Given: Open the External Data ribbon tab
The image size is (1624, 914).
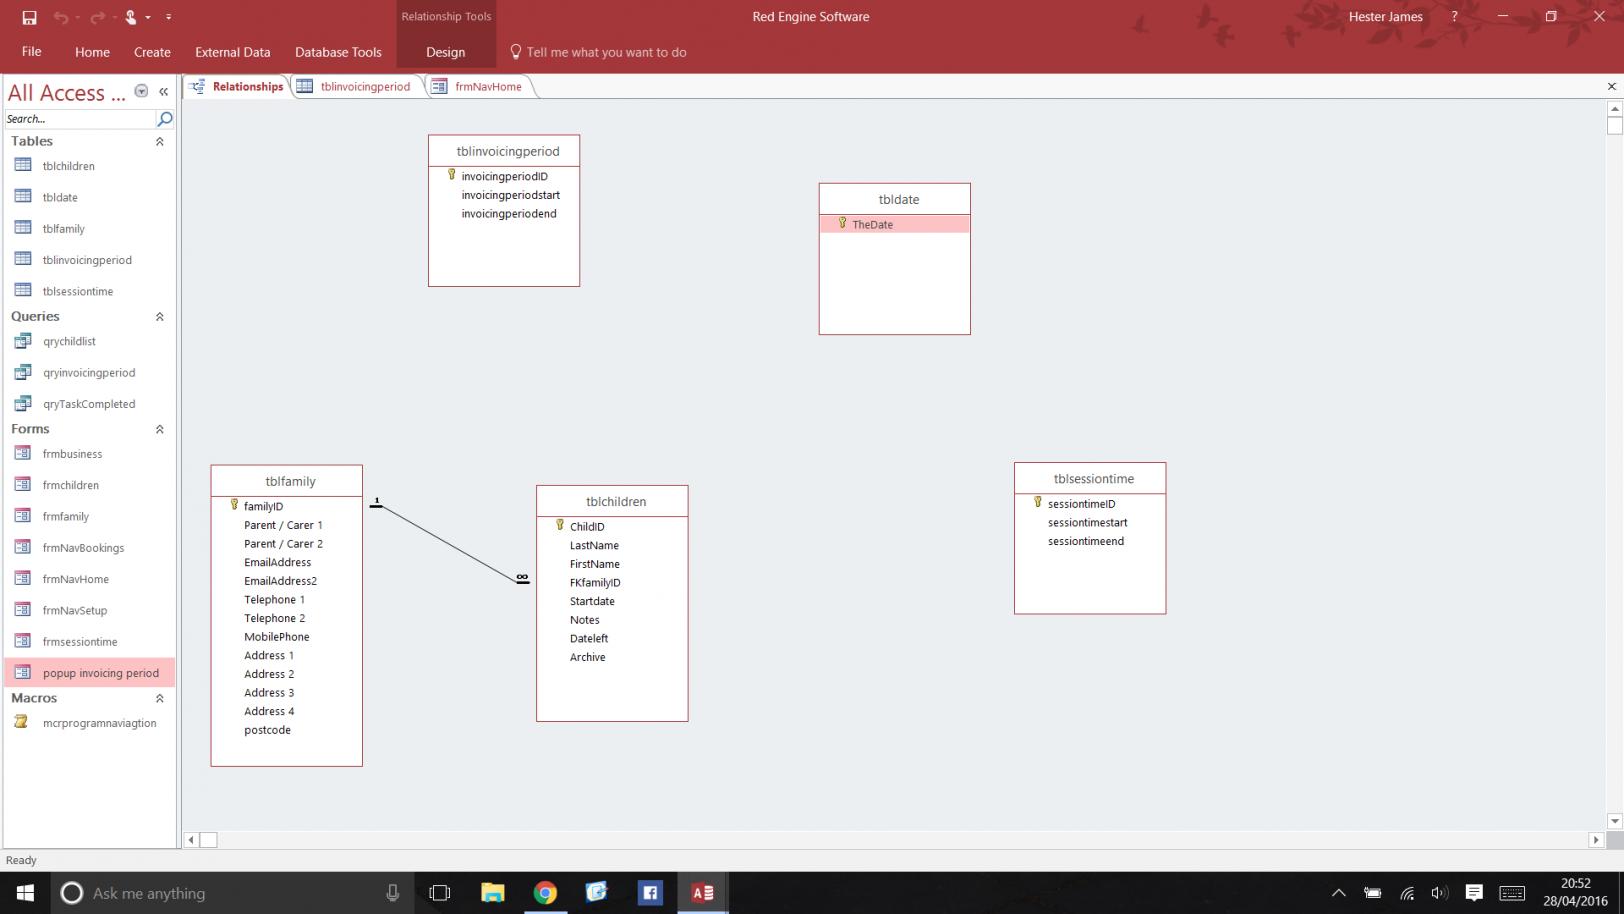Looking at the screenshot, I should 232,52.
